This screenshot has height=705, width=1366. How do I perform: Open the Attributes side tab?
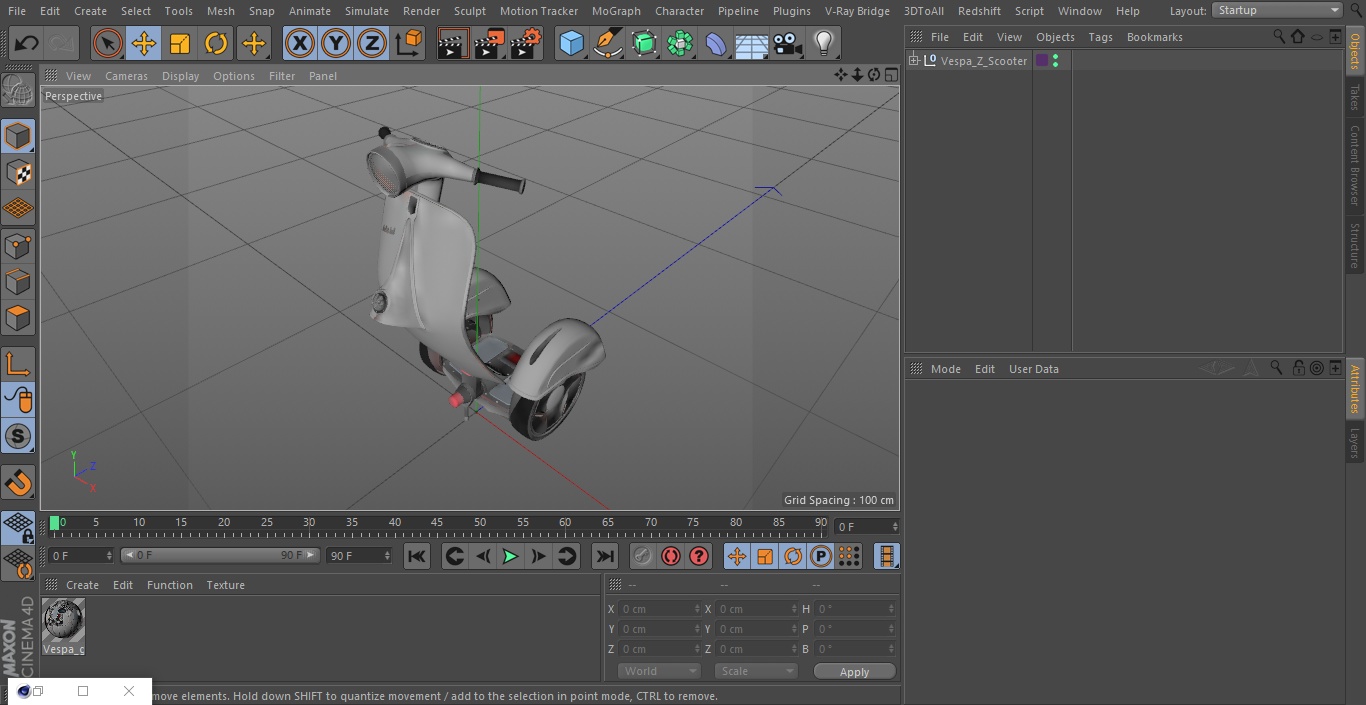pyautogui.click(x=1355, y=388)
